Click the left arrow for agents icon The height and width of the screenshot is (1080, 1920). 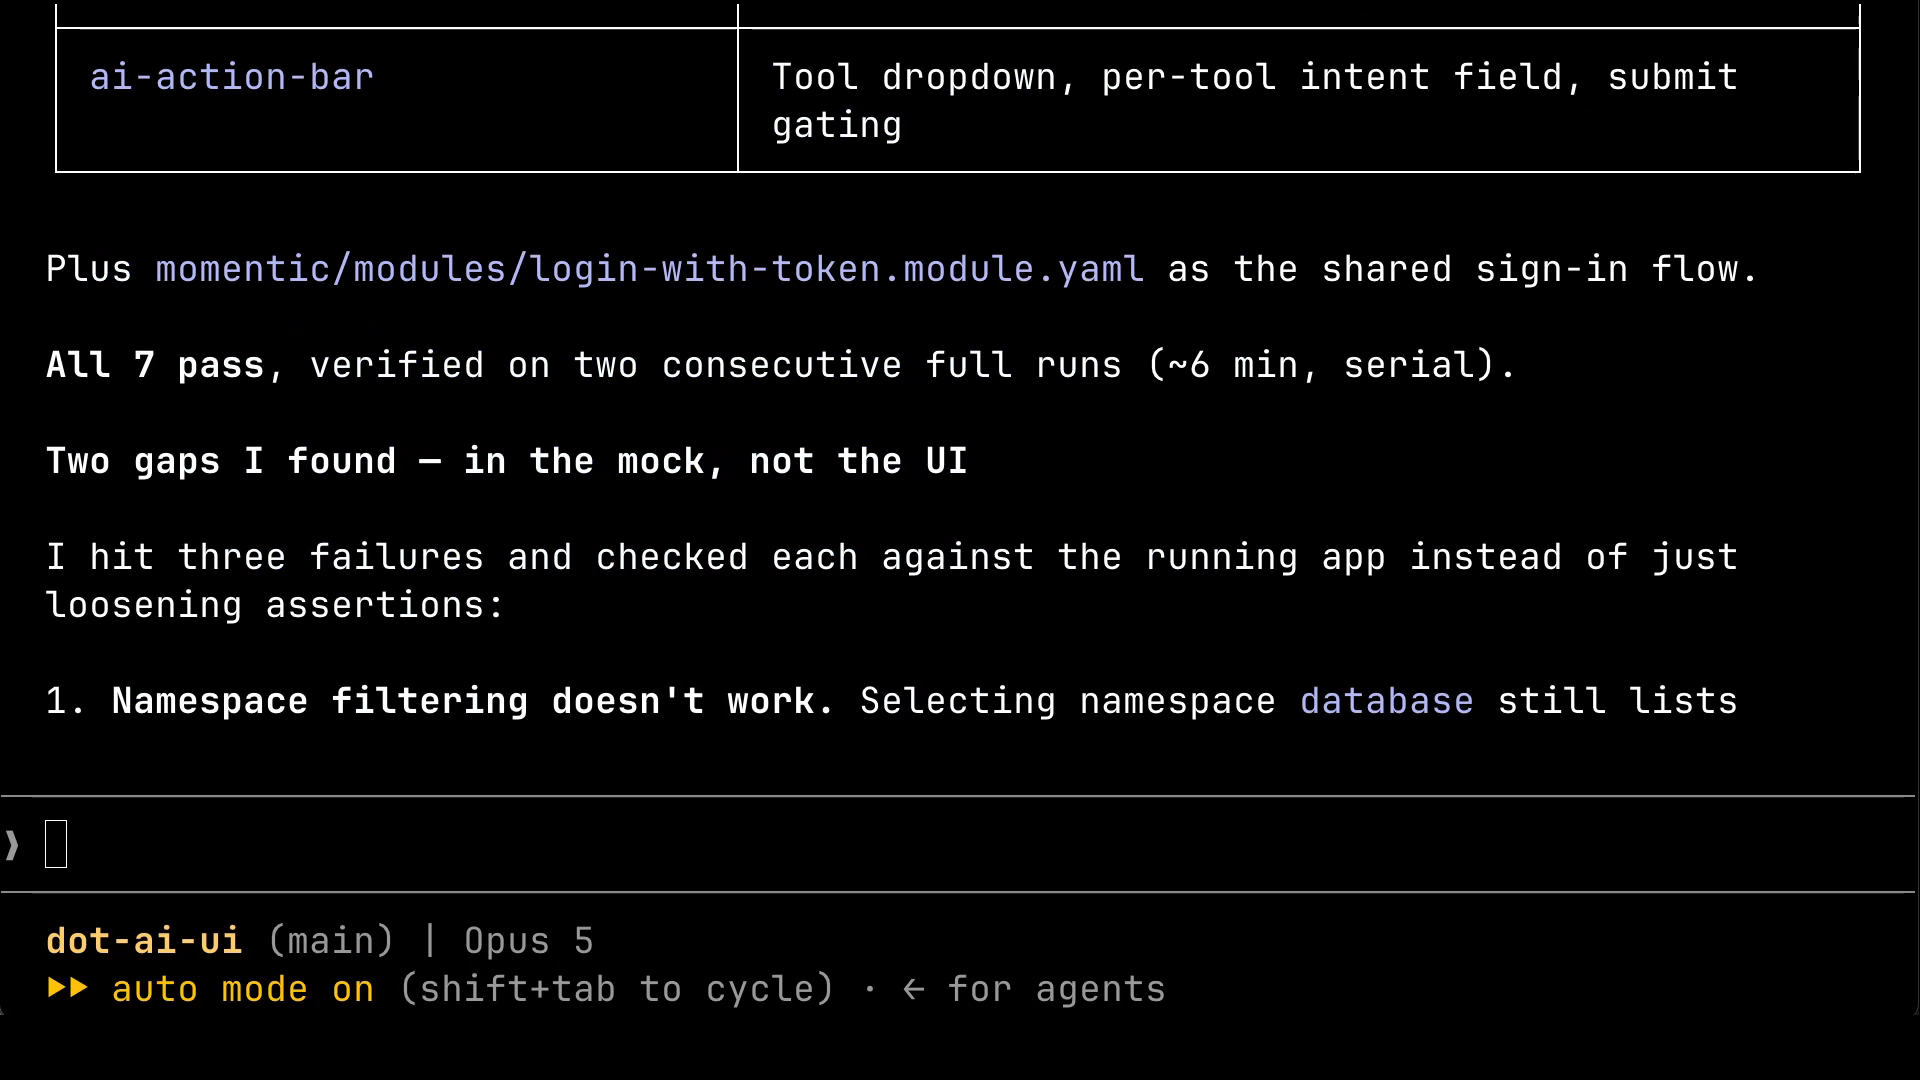(913, 989)
